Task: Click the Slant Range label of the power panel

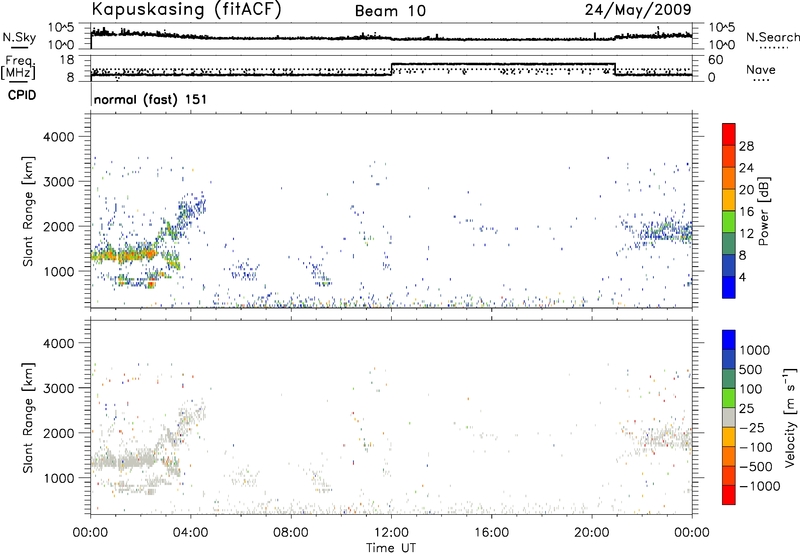Action: (28, 211)
